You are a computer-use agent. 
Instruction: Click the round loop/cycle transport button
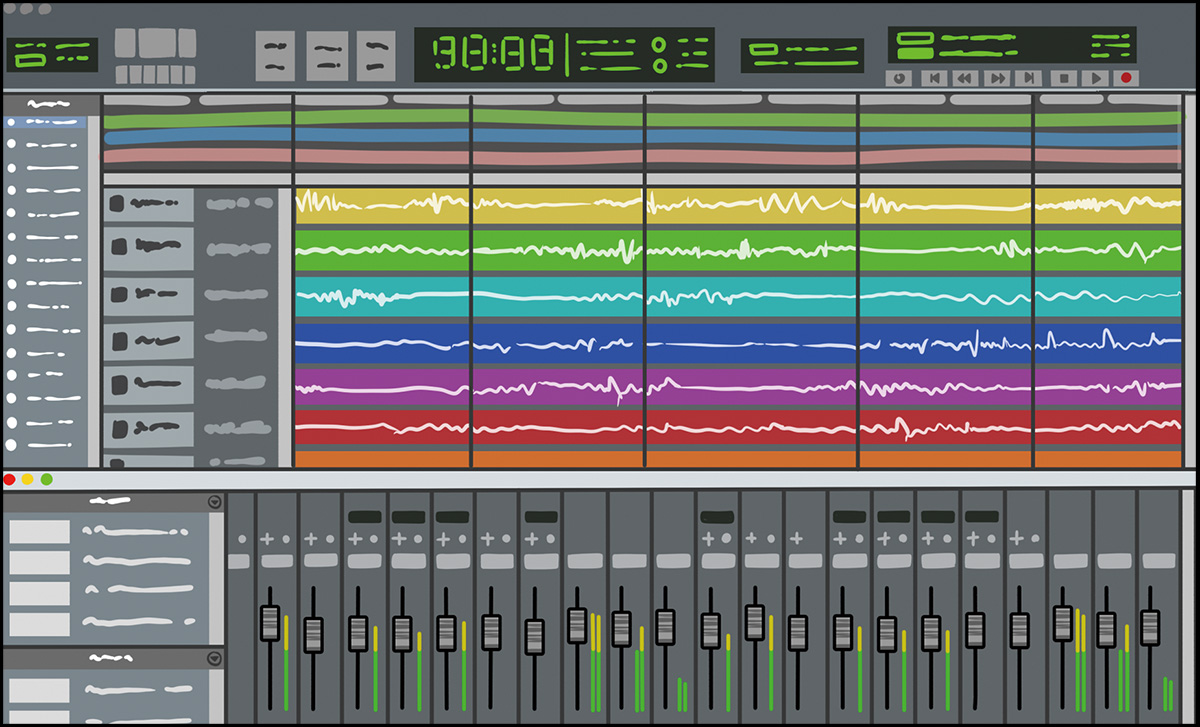click(899, 77)
